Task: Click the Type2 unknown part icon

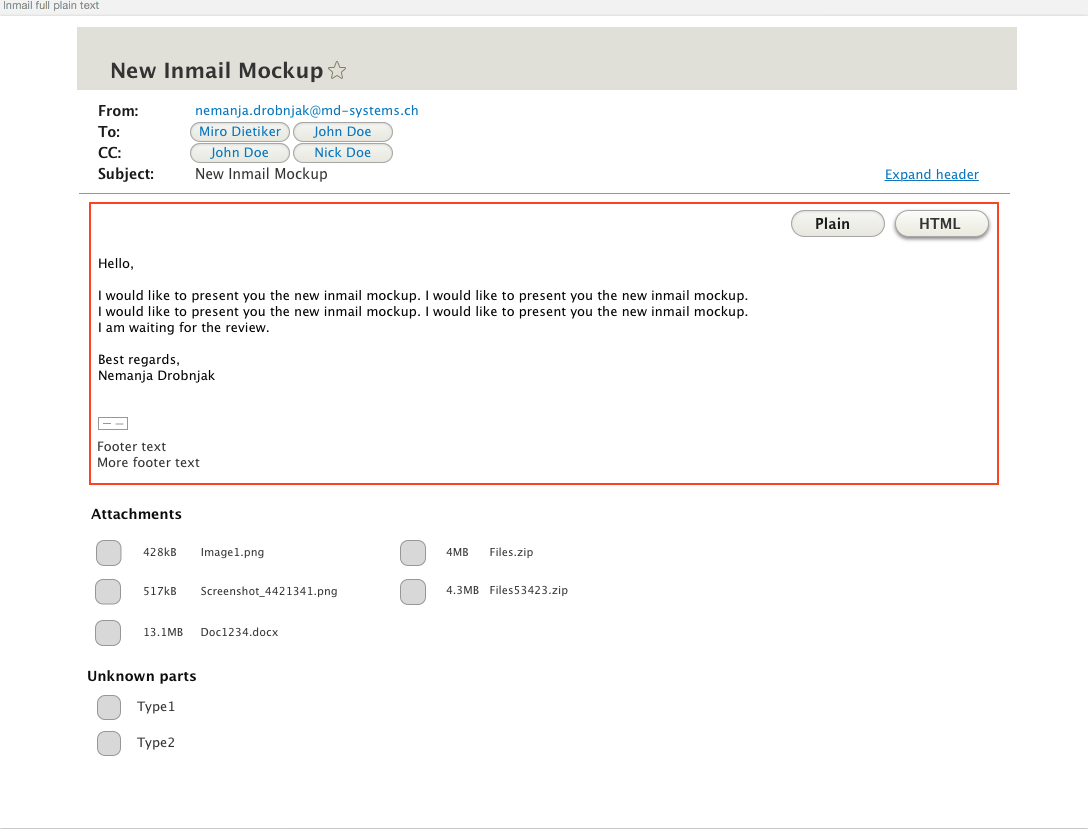Action: click(x=109, y=743)
